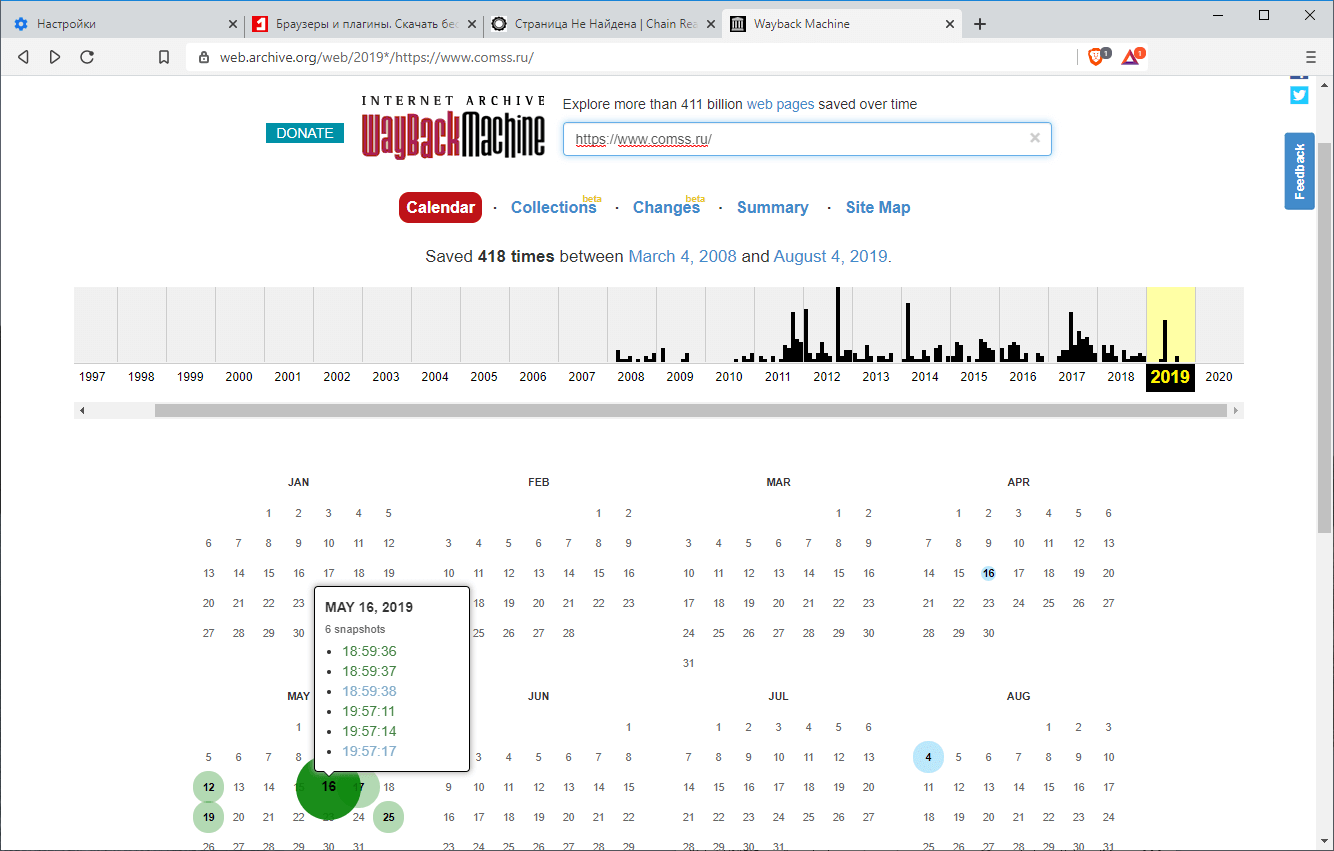Click the bookmark icon in the address bar

(164, 57)
